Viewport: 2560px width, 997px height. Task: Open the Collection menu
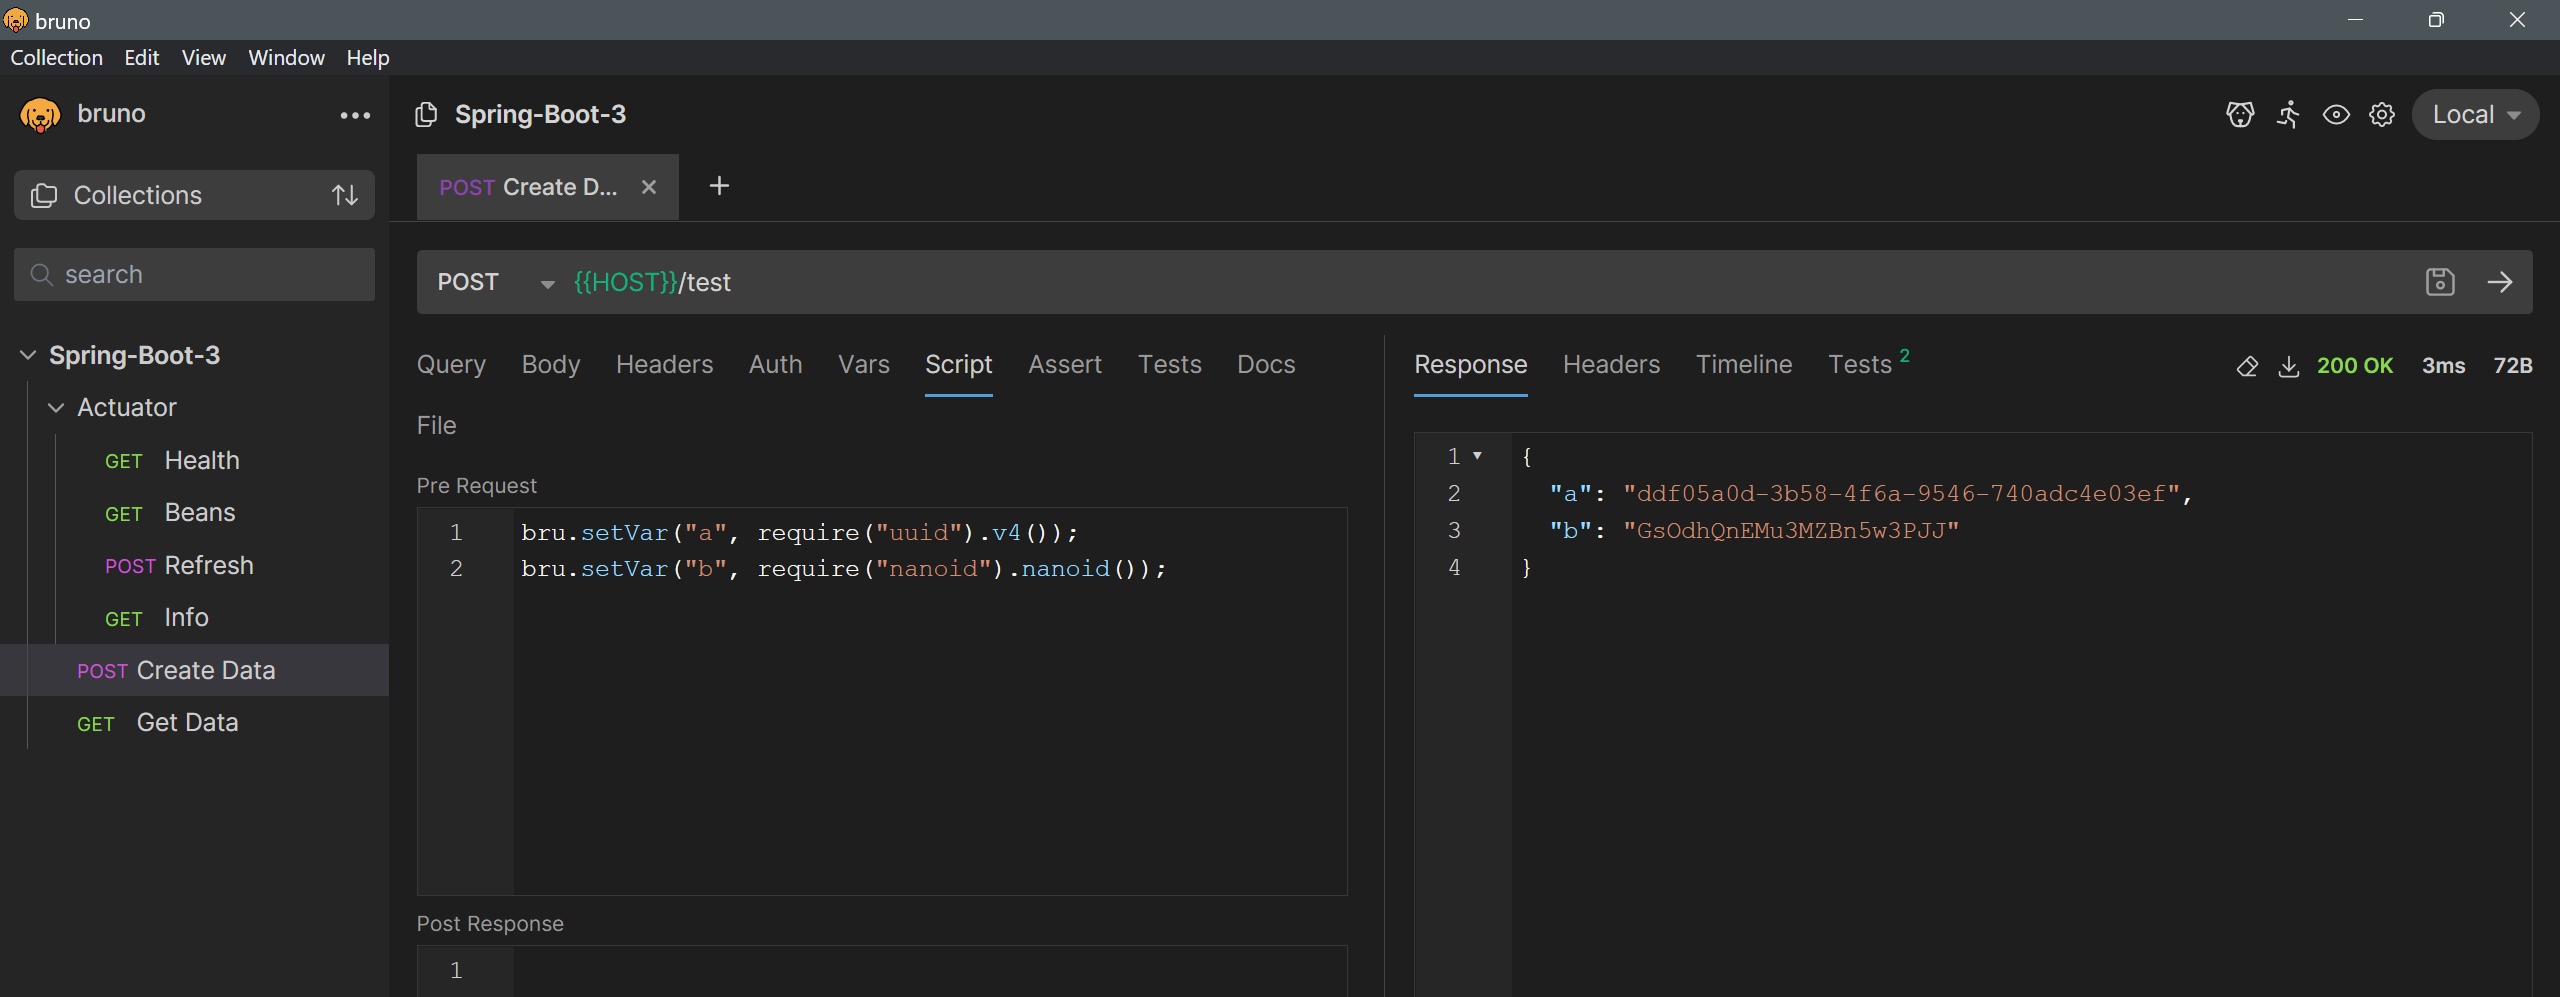tap(56, 58)
